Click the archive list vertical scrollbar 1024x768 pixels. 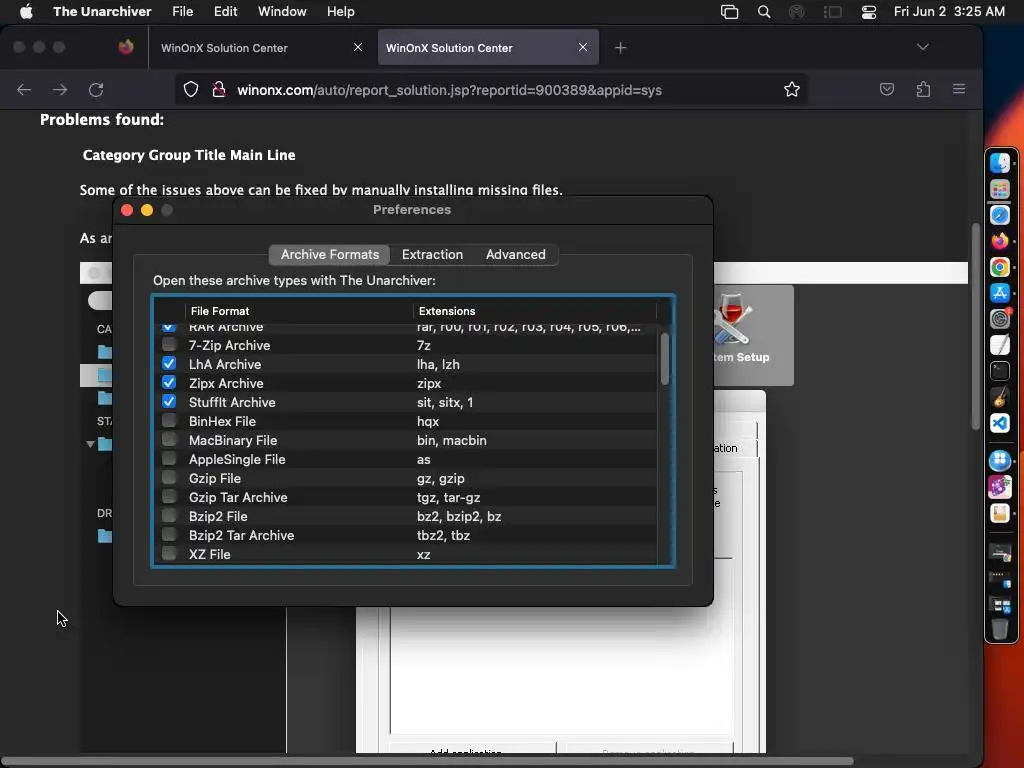point(665,359)
